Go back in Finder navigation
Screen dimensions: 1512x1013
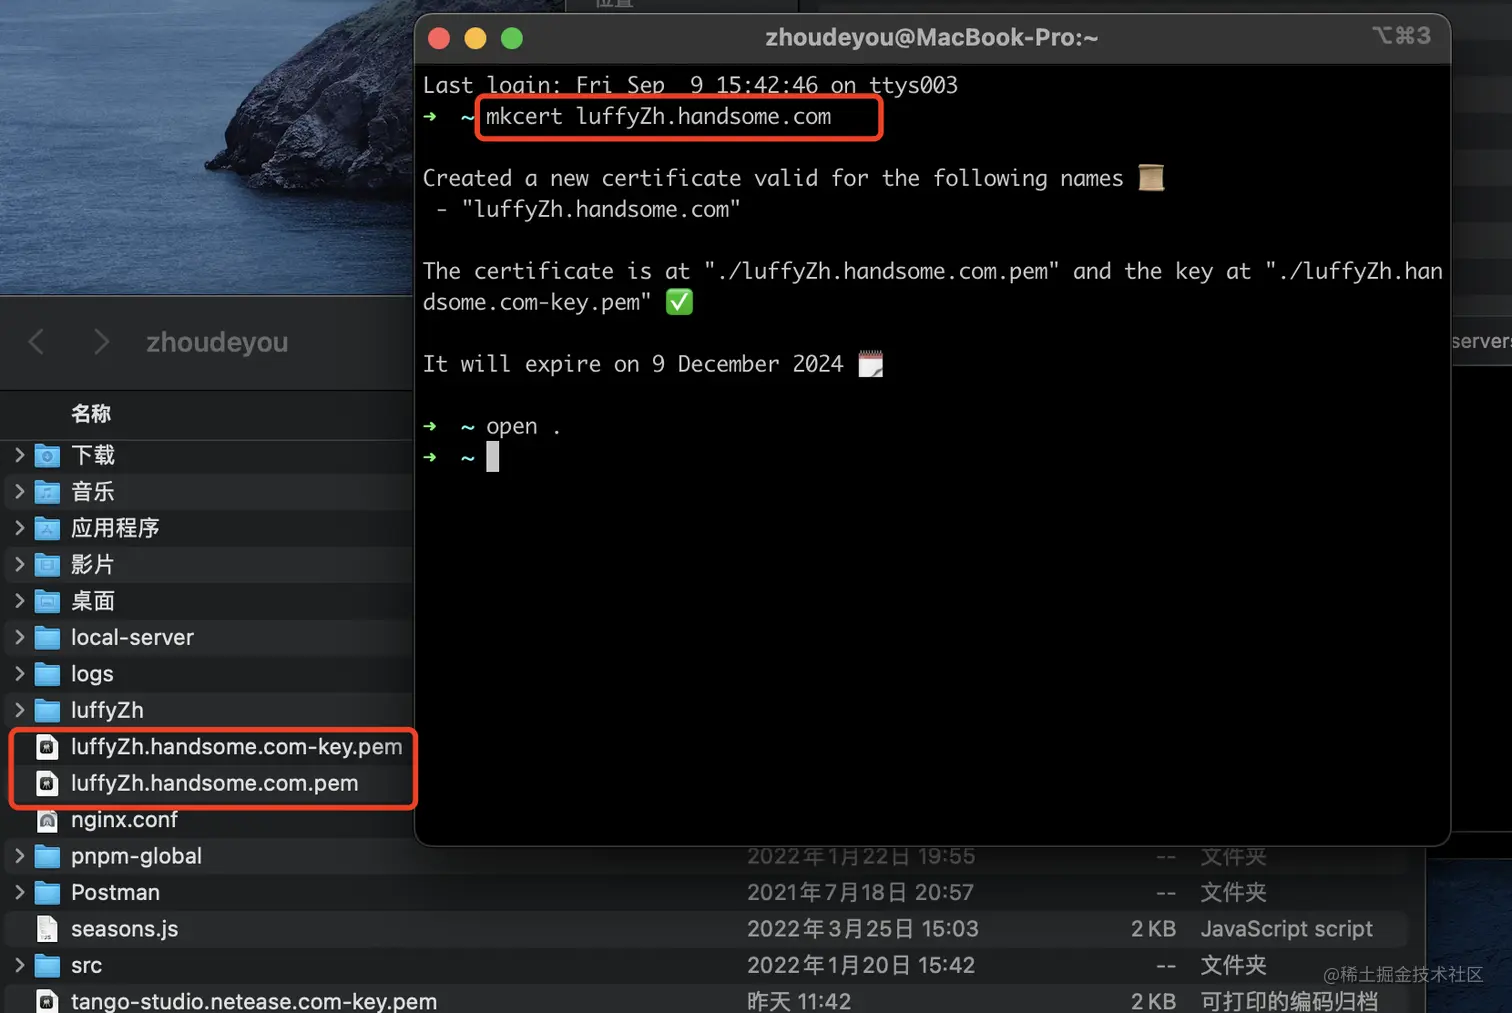pos(36,342)
